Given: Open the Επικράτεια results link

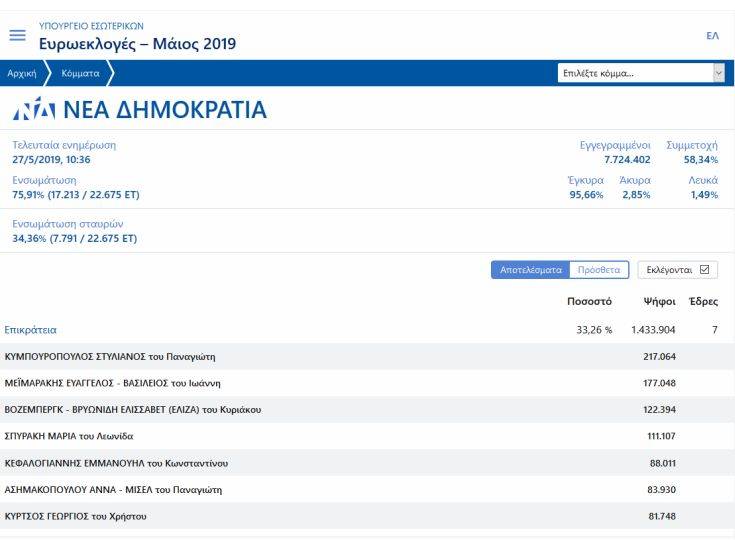Looking at the screenshot, I should pyautogui.click(x=31, y=329).
